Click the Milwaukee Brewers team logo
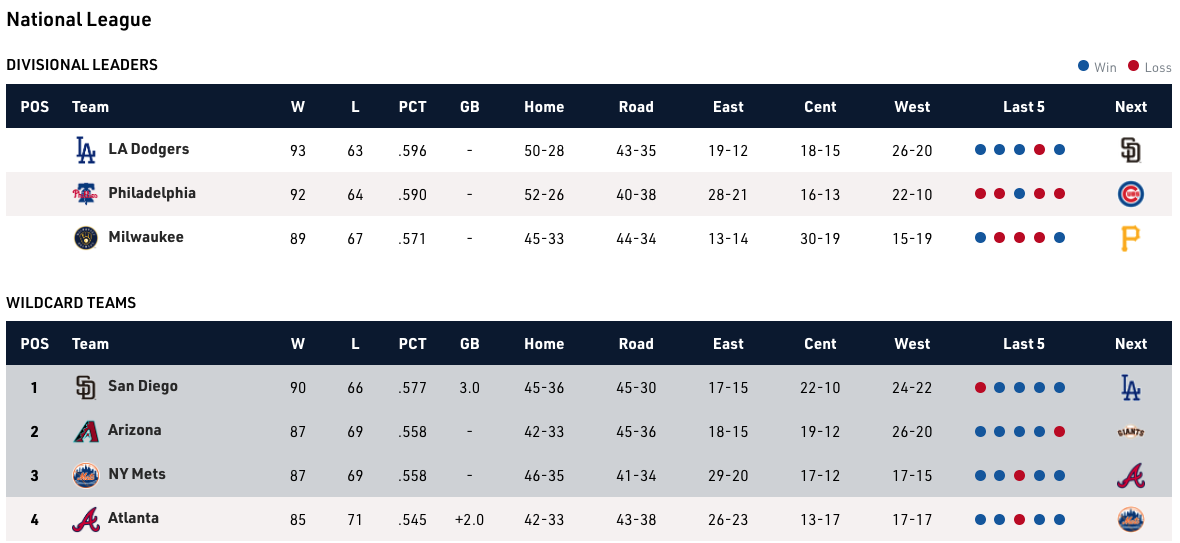The image size is (1180, 543). [86, 238]
